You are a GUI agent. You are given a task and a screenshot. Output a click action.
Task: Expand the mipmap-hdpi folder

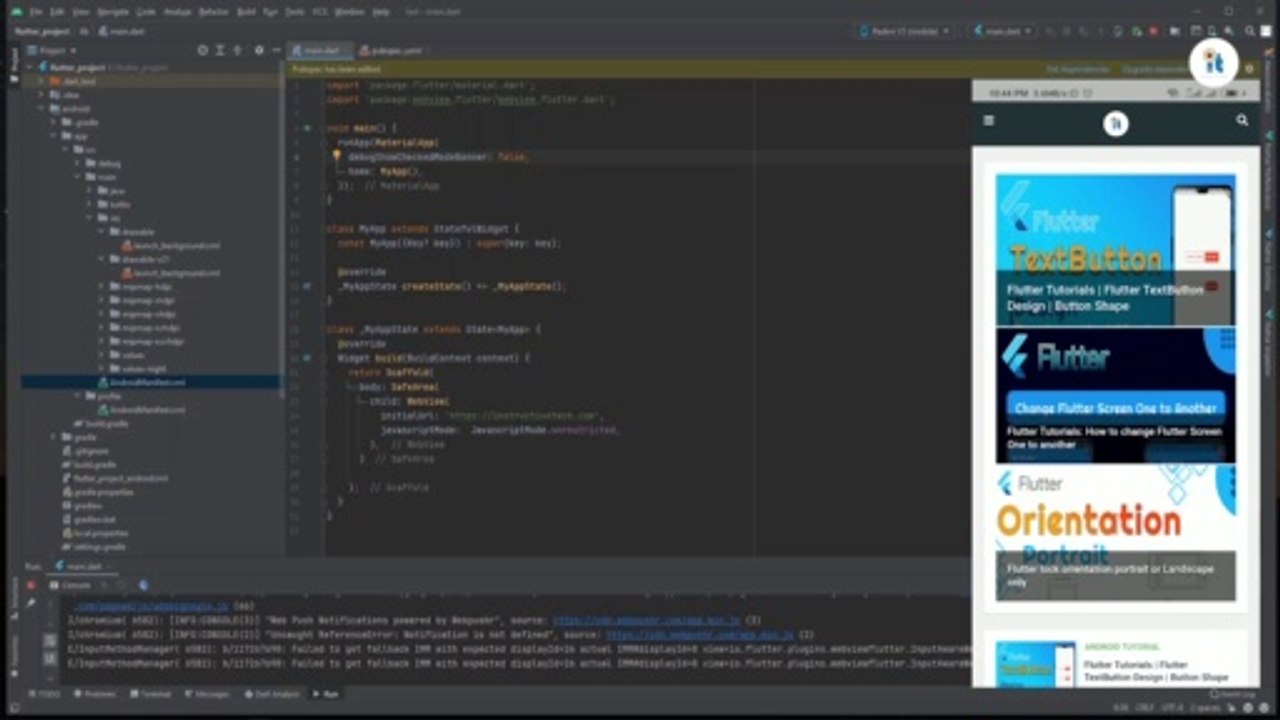101,286
